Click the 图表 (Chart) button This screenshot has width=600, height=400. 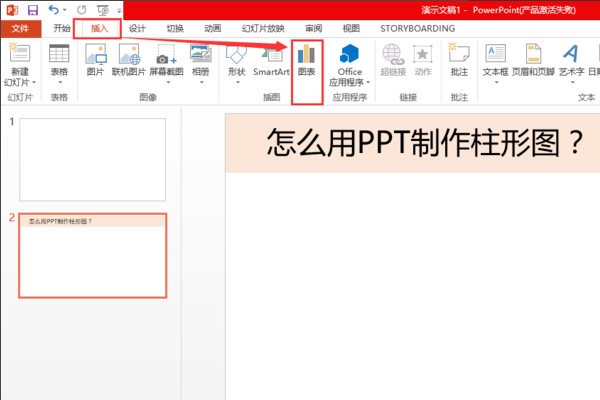click(x=307, y=60)
